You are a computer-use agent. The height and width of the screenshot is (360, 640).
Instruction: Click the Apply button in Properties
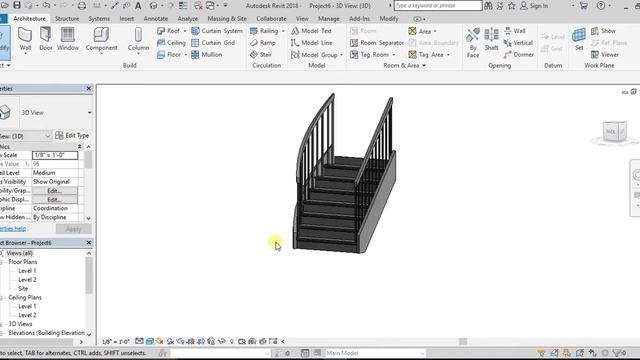(73, 229)
